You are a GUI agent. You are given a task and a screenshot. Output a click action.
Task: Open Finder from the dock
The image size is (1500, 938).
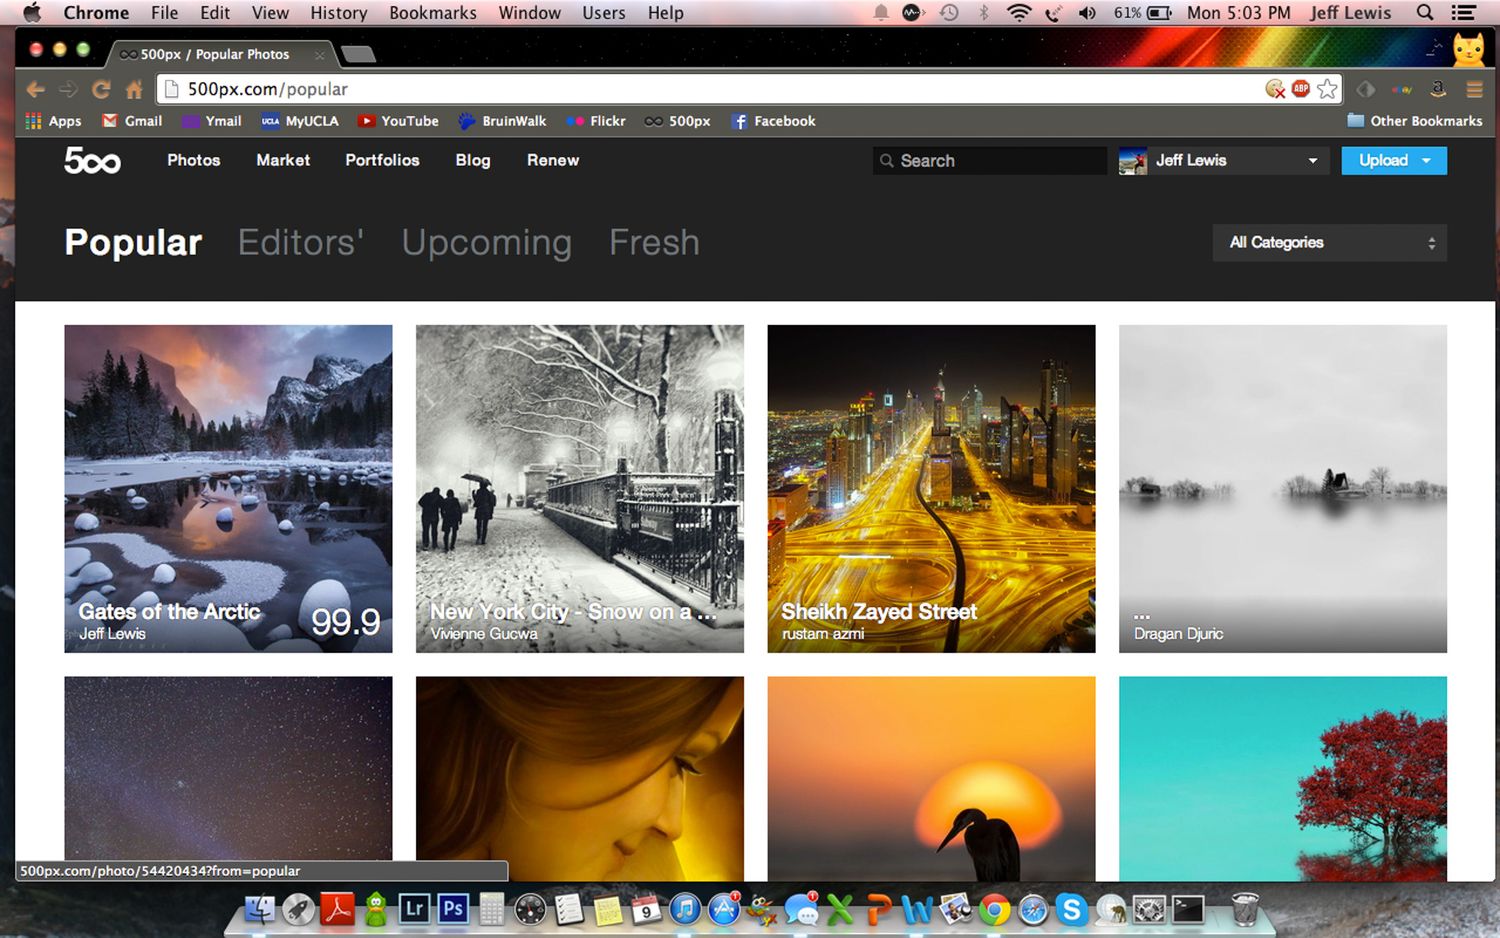tap(260, 908)
